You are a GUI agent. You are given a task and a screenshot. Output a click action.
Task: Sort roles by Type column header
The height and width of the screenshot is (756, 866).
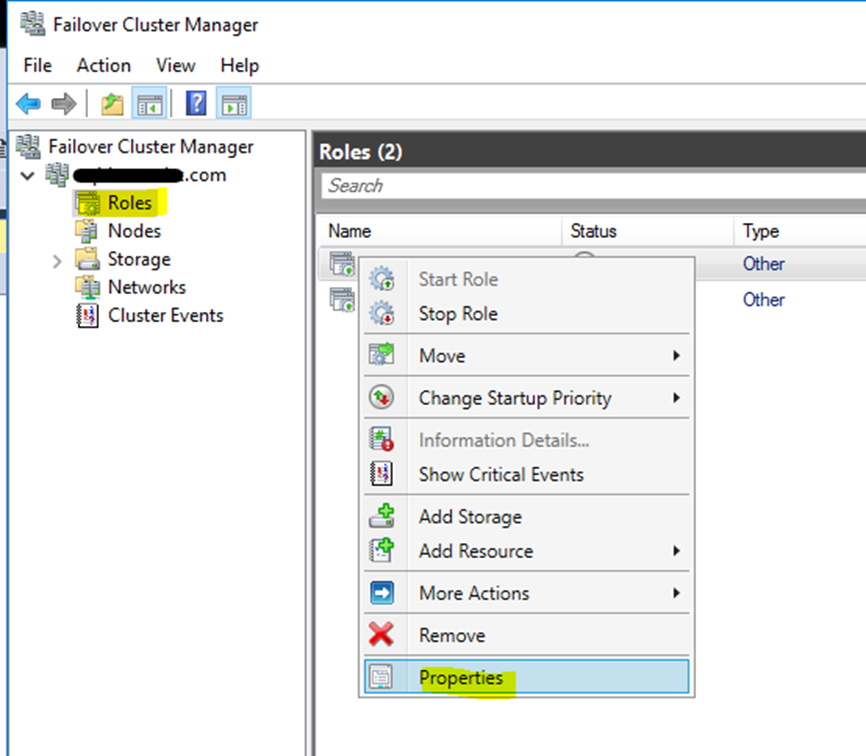(801, 231)
